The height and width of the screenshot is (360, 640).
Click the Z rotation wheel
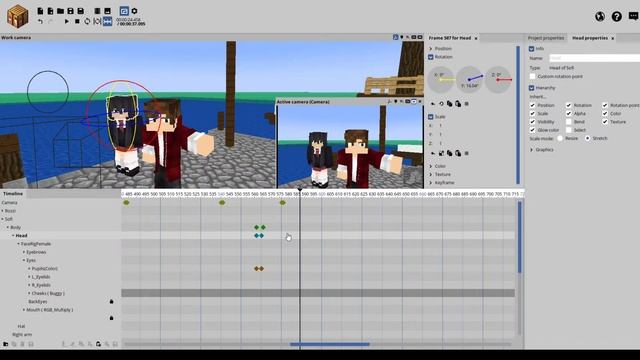click(x=498, y=80)
